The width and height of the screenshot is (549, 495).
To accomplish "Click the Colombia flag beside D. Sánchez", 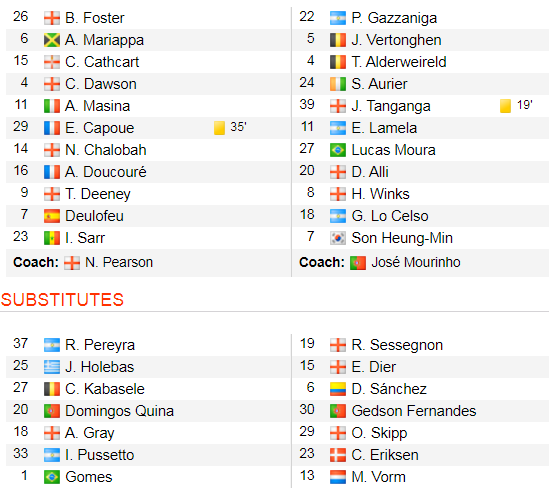I will [338, 389].
